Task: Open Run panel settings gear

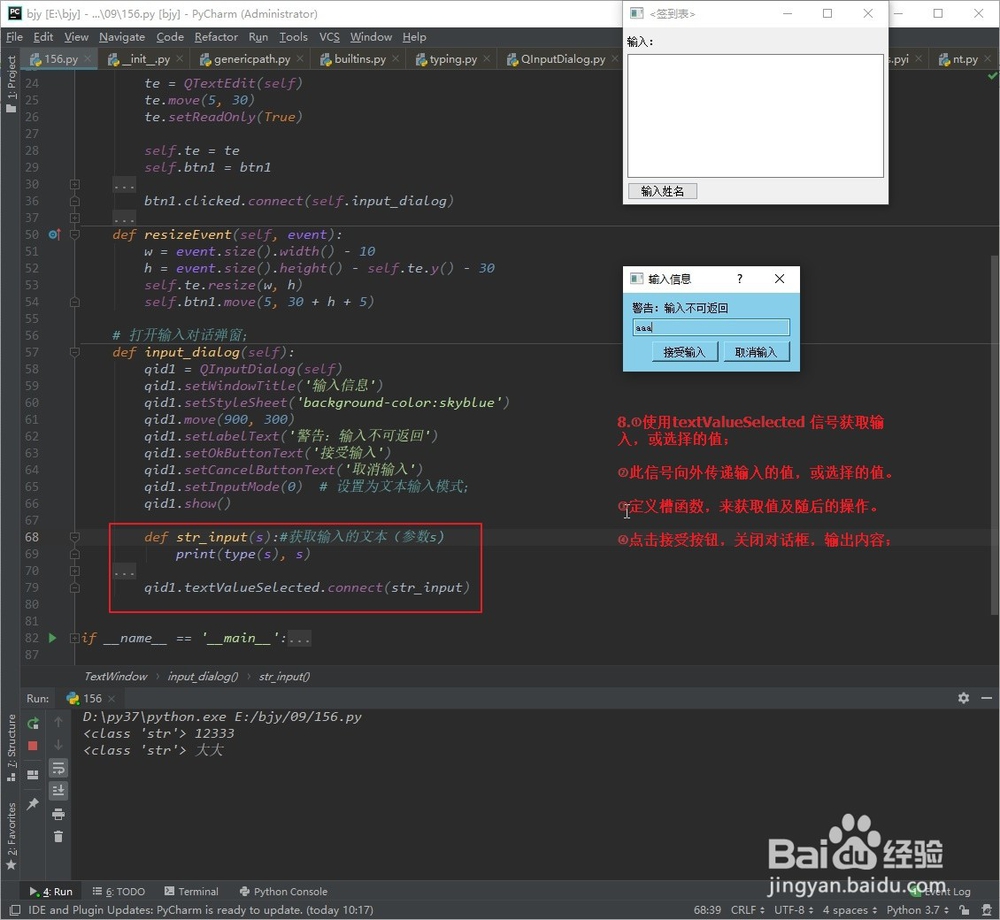Action: pos(963,698)
